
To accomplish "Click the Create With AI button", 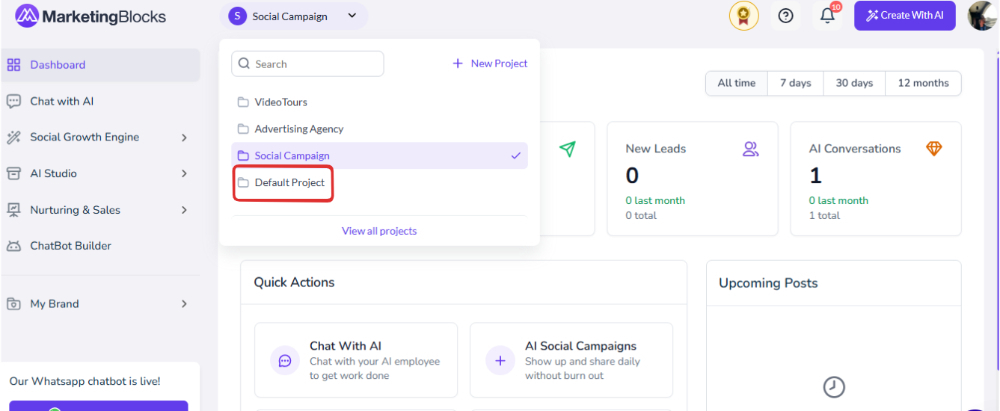I will pos(904,16).
